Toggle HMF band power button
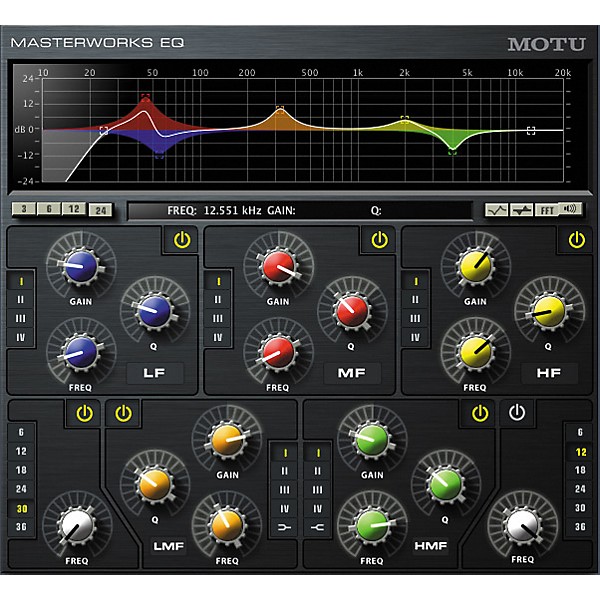The image size is (600, 600). point(479,413)
